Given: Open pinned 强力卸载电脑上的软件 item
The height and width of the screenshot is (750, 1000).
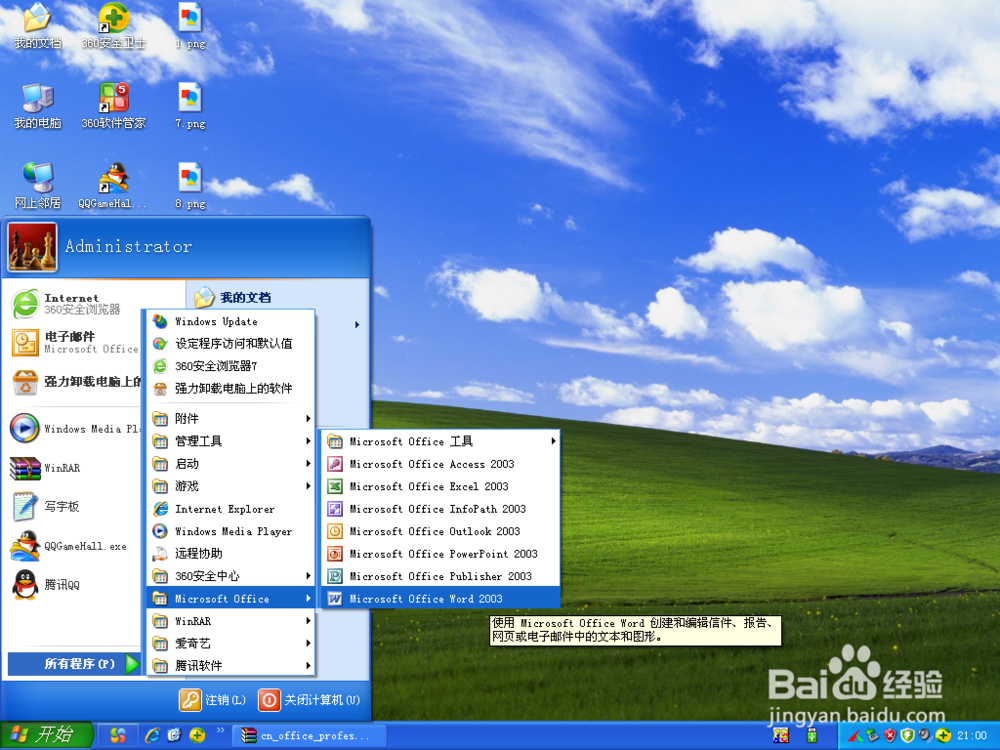Looking at the screenshot, I should [x=73, y=382].
